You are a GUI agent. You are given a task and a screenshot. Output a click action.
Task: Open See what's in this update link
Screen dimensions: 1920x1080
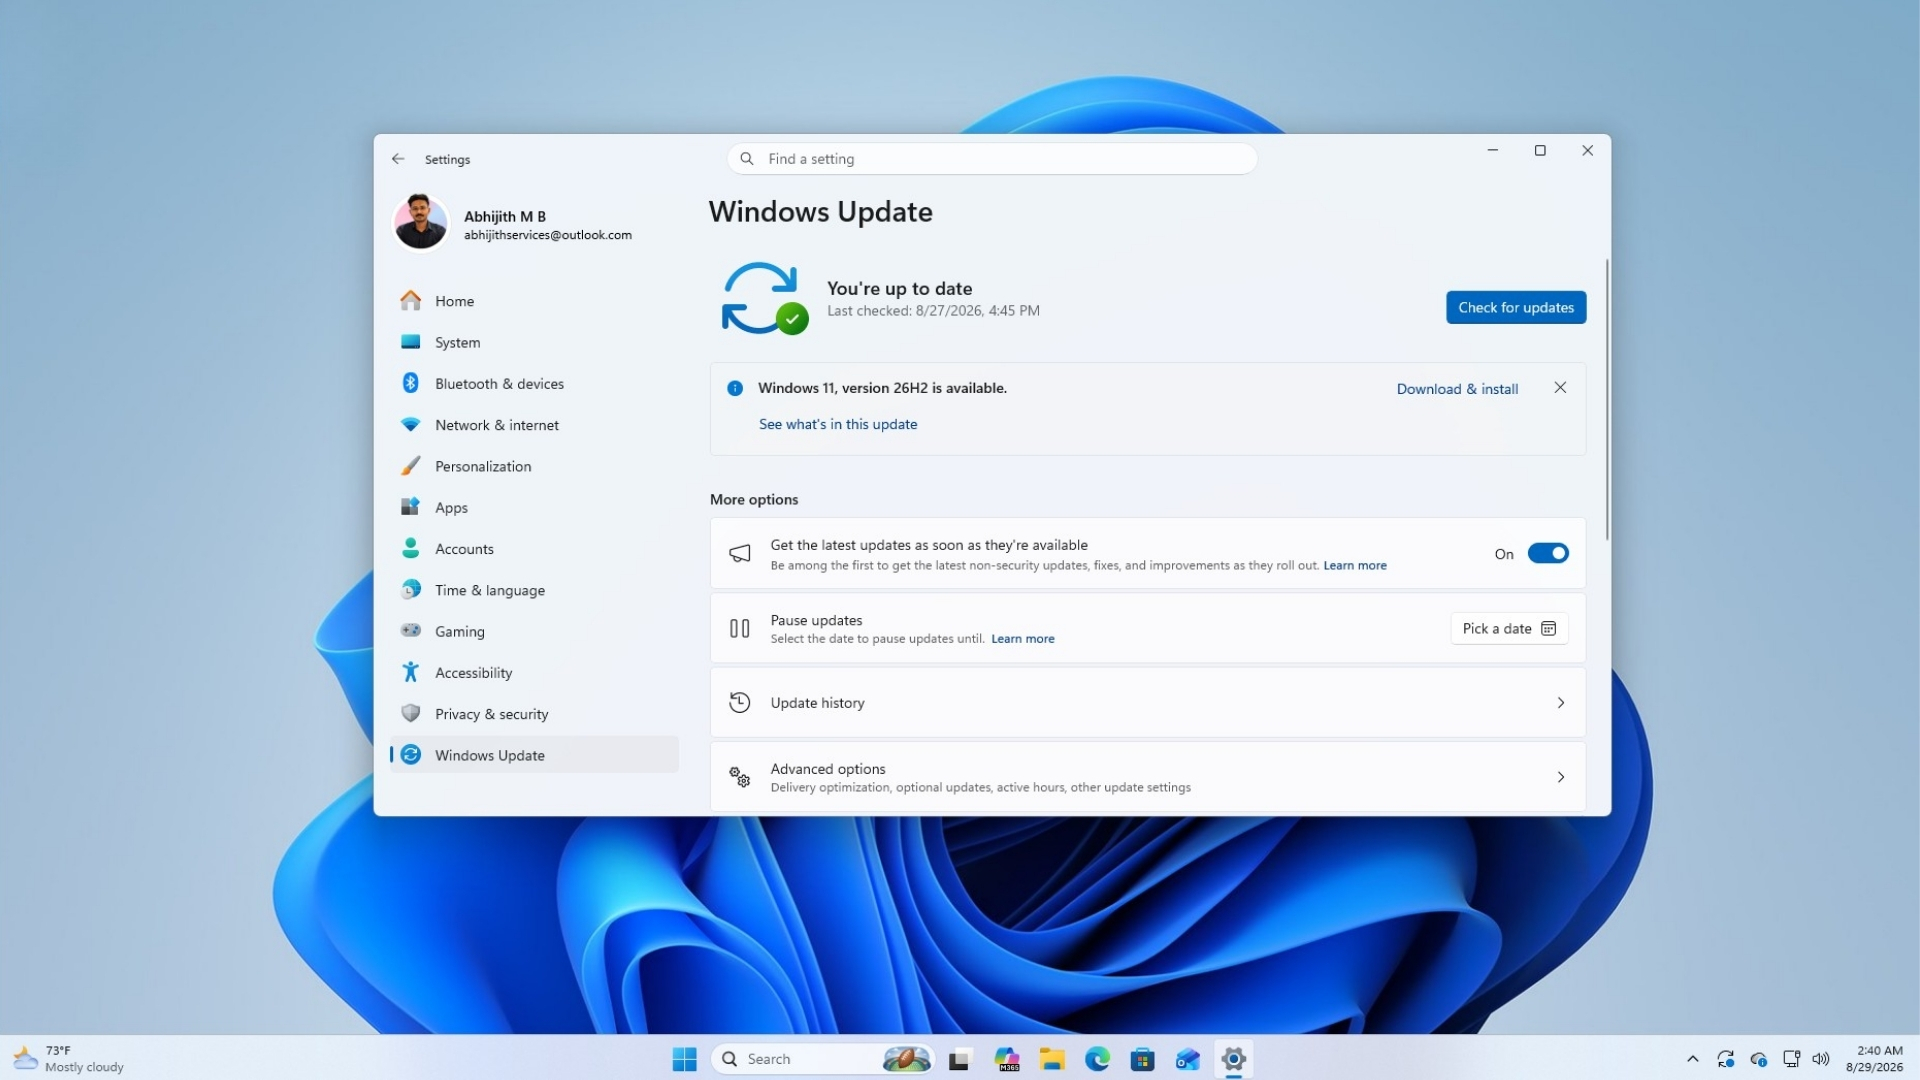[x=838, y=424]
